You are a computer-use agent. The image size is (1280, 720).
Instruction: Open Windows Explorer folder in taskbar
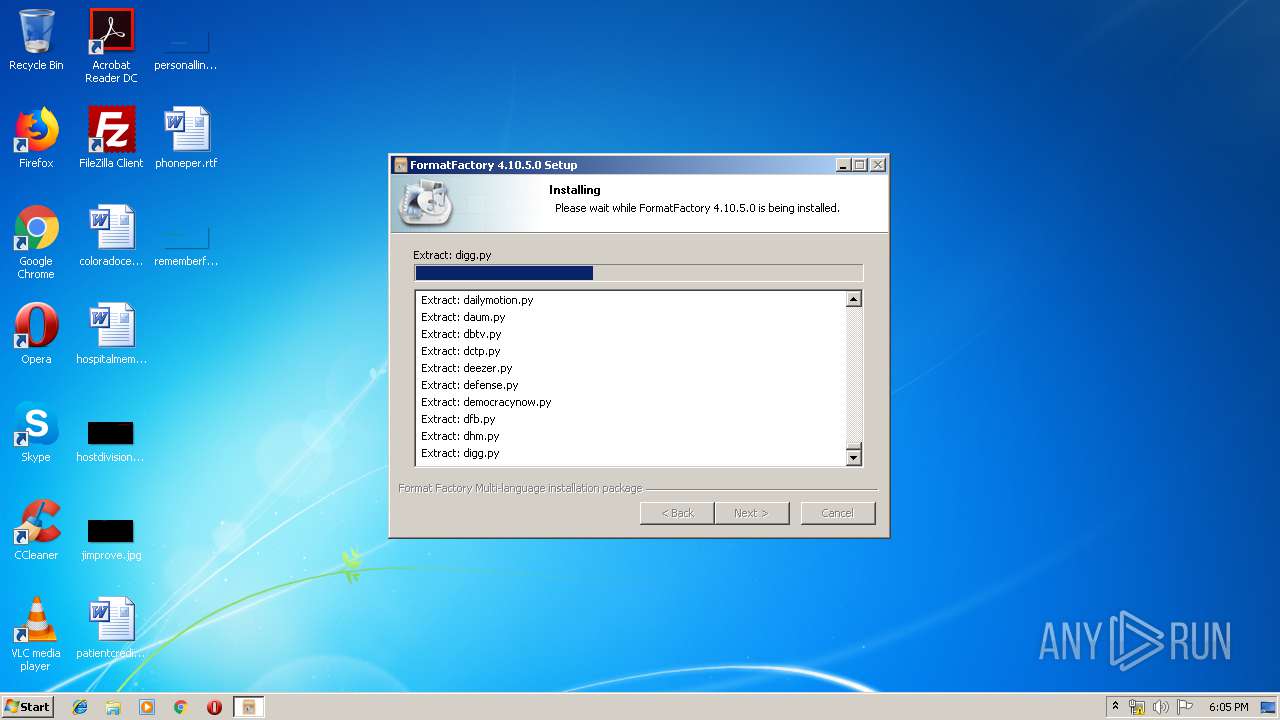(x=113, y=707)
